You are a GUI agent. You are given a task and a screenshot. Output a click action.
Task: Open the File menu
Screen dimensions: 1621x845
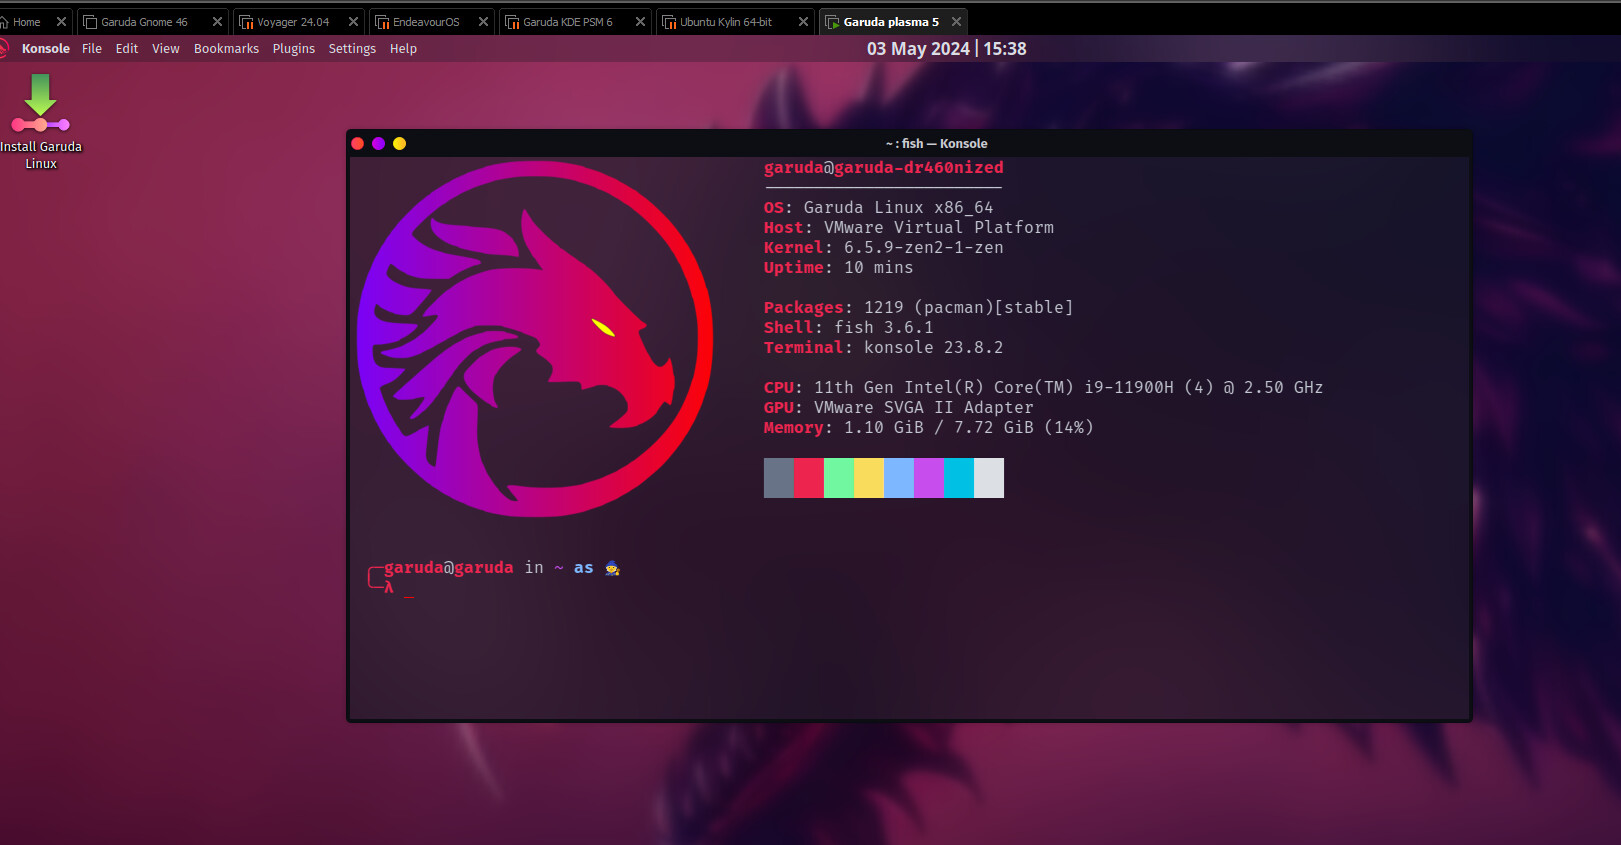pyautogui.click(x=92, y=48)
